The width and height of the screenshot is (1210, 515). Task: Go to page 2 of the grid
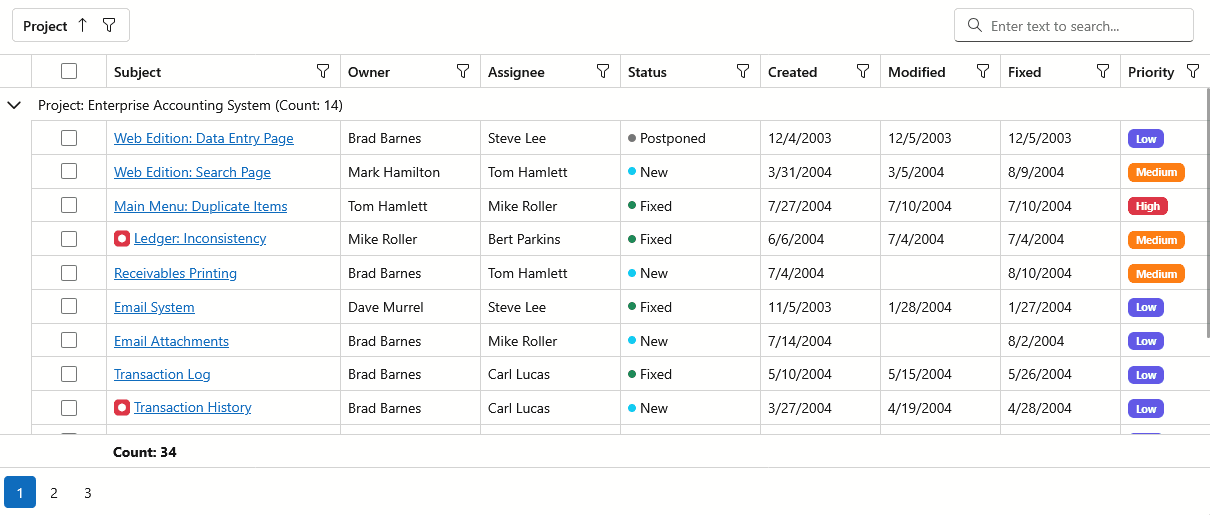tap(54, 492)
